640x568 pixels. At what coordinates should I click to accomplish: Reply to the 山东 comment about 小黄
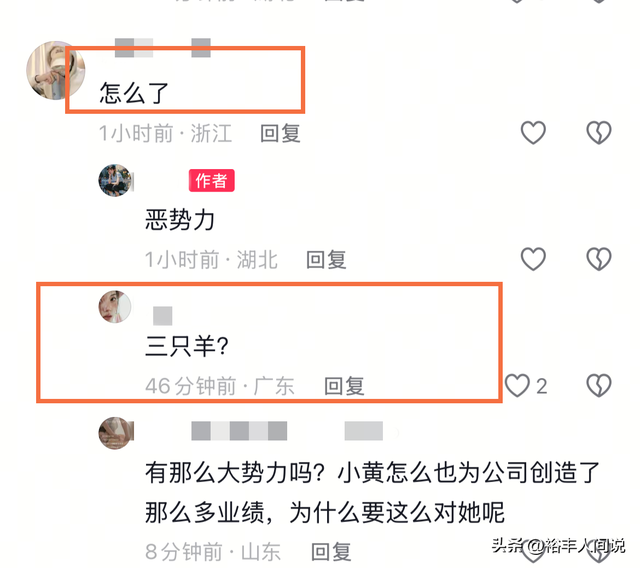tap(331, 552)
